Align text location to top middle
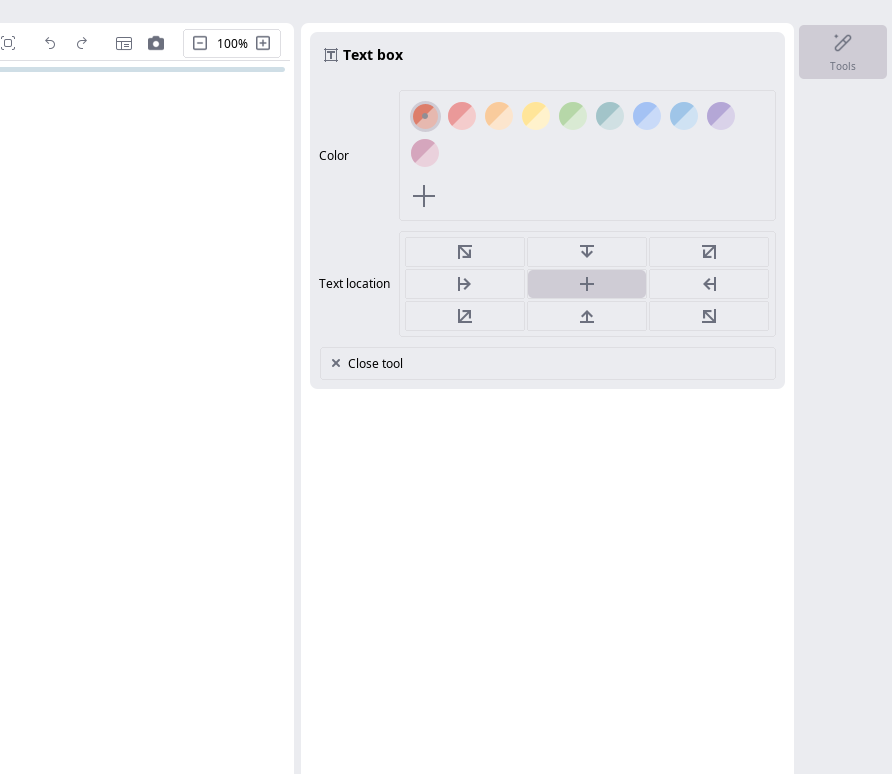This screenshot has width=892, height=774. [587, 252]
